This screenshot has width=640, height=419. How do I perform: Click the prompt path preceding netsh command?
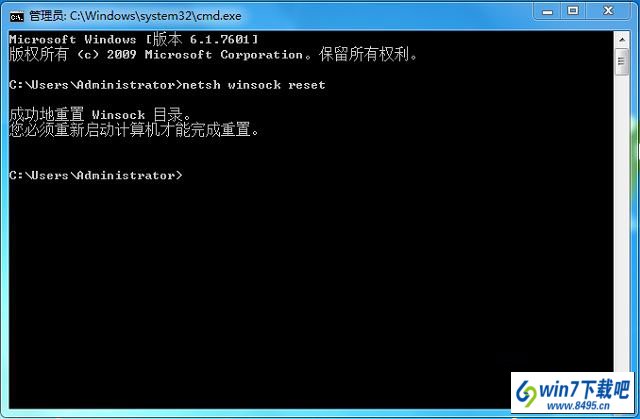coord(96,85)
